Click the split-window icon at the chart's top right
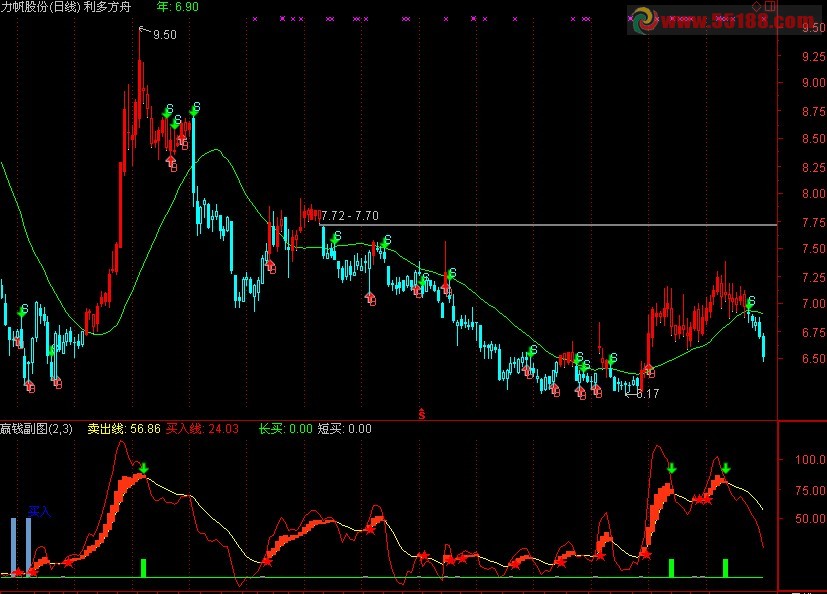The height and width of the screenshot is (594, 827). pyautogui.click(x=770, y=6)
